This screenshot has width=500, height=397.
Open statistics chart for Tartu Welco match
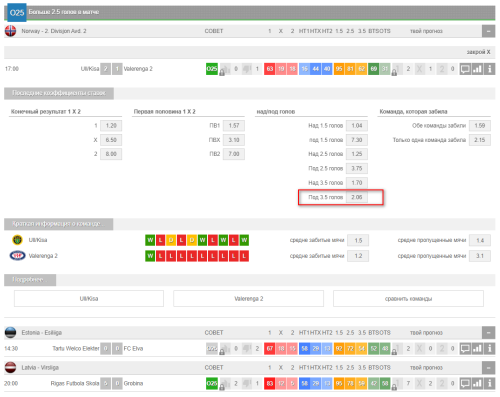[x=477, y=349]
